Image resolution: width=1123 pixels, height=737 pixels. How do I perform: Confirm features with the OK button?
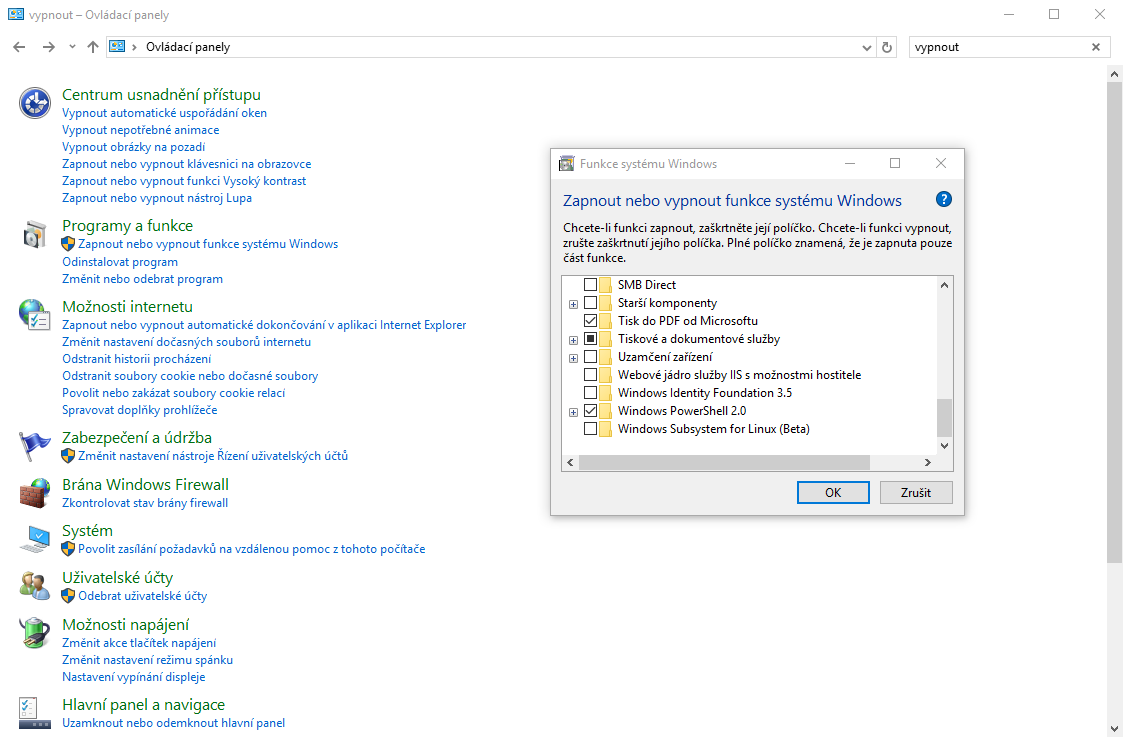(833, 492)
